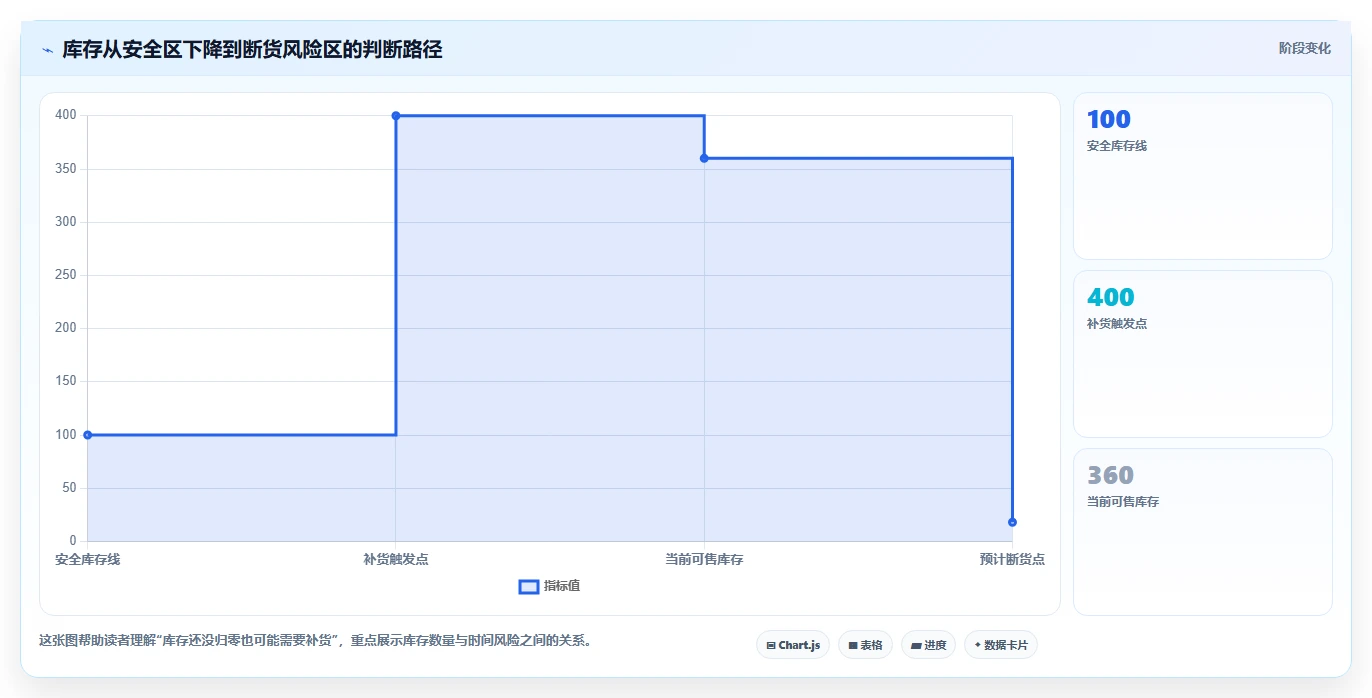Click the 阶段变化 label in the header

point(1305,48)
